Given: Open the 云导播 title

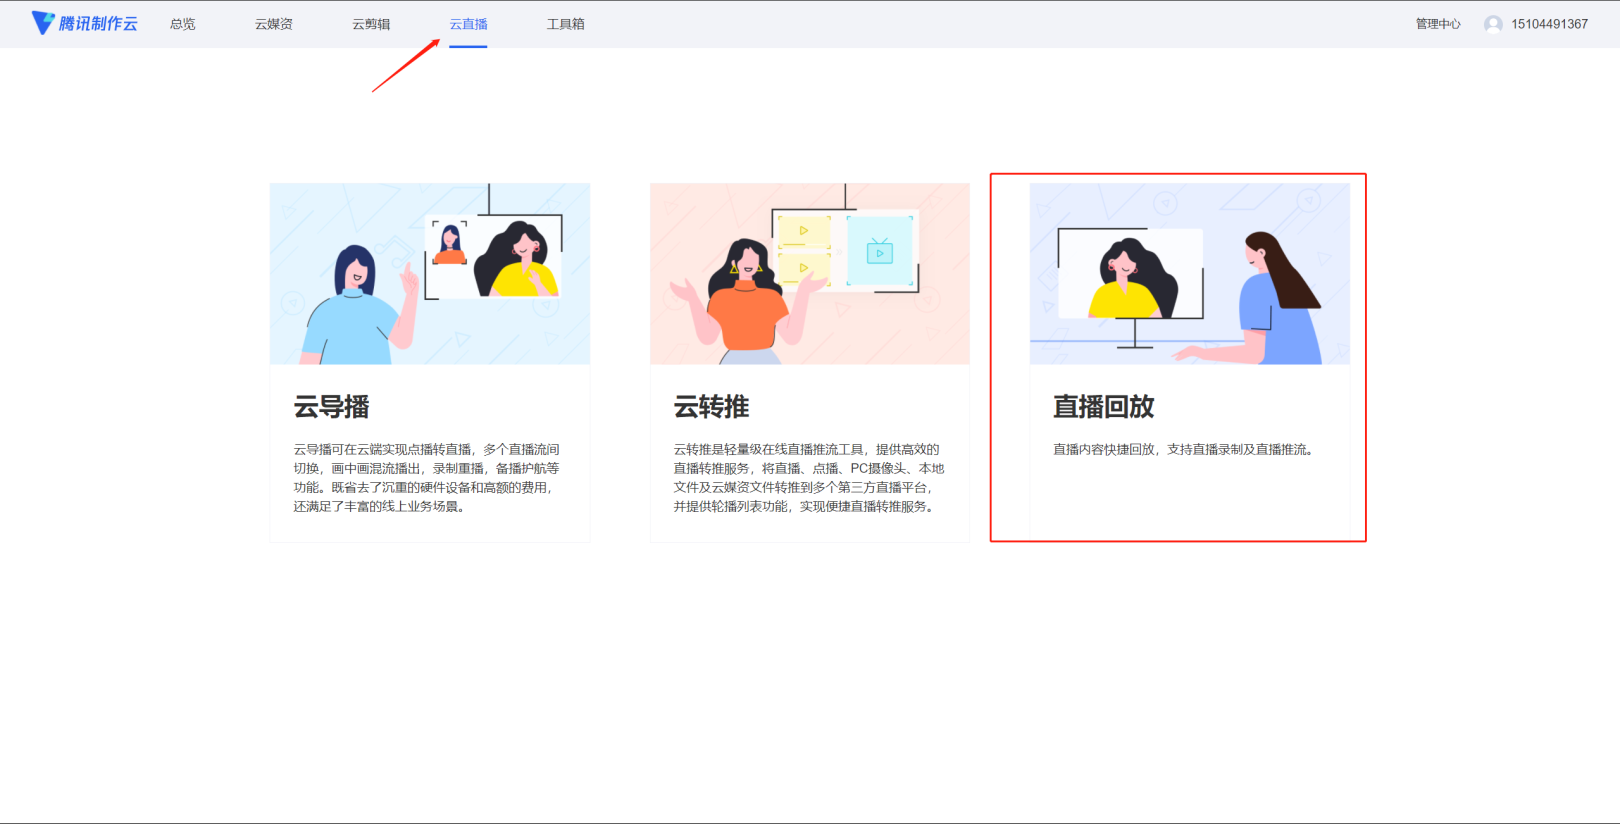Looking at the screenshot, I should click(x=331, y=407).
